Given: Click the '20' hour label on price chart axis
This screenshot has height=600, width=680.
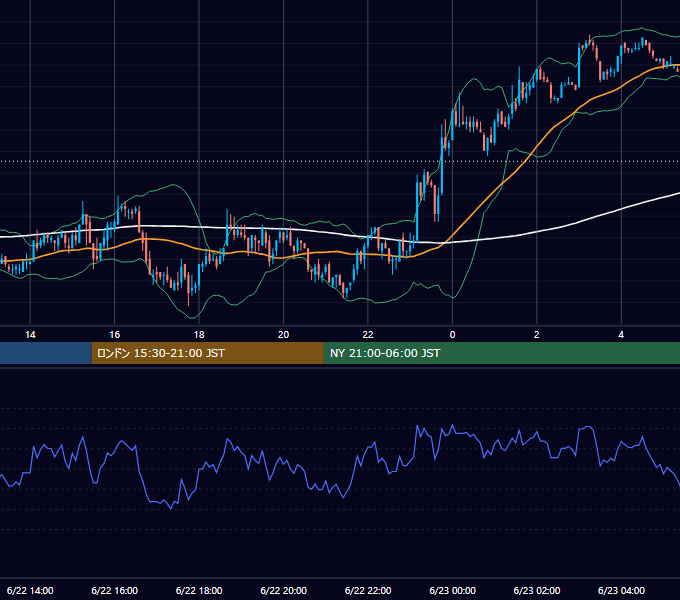Looking at the screenshot, I should tap(283, 335).
